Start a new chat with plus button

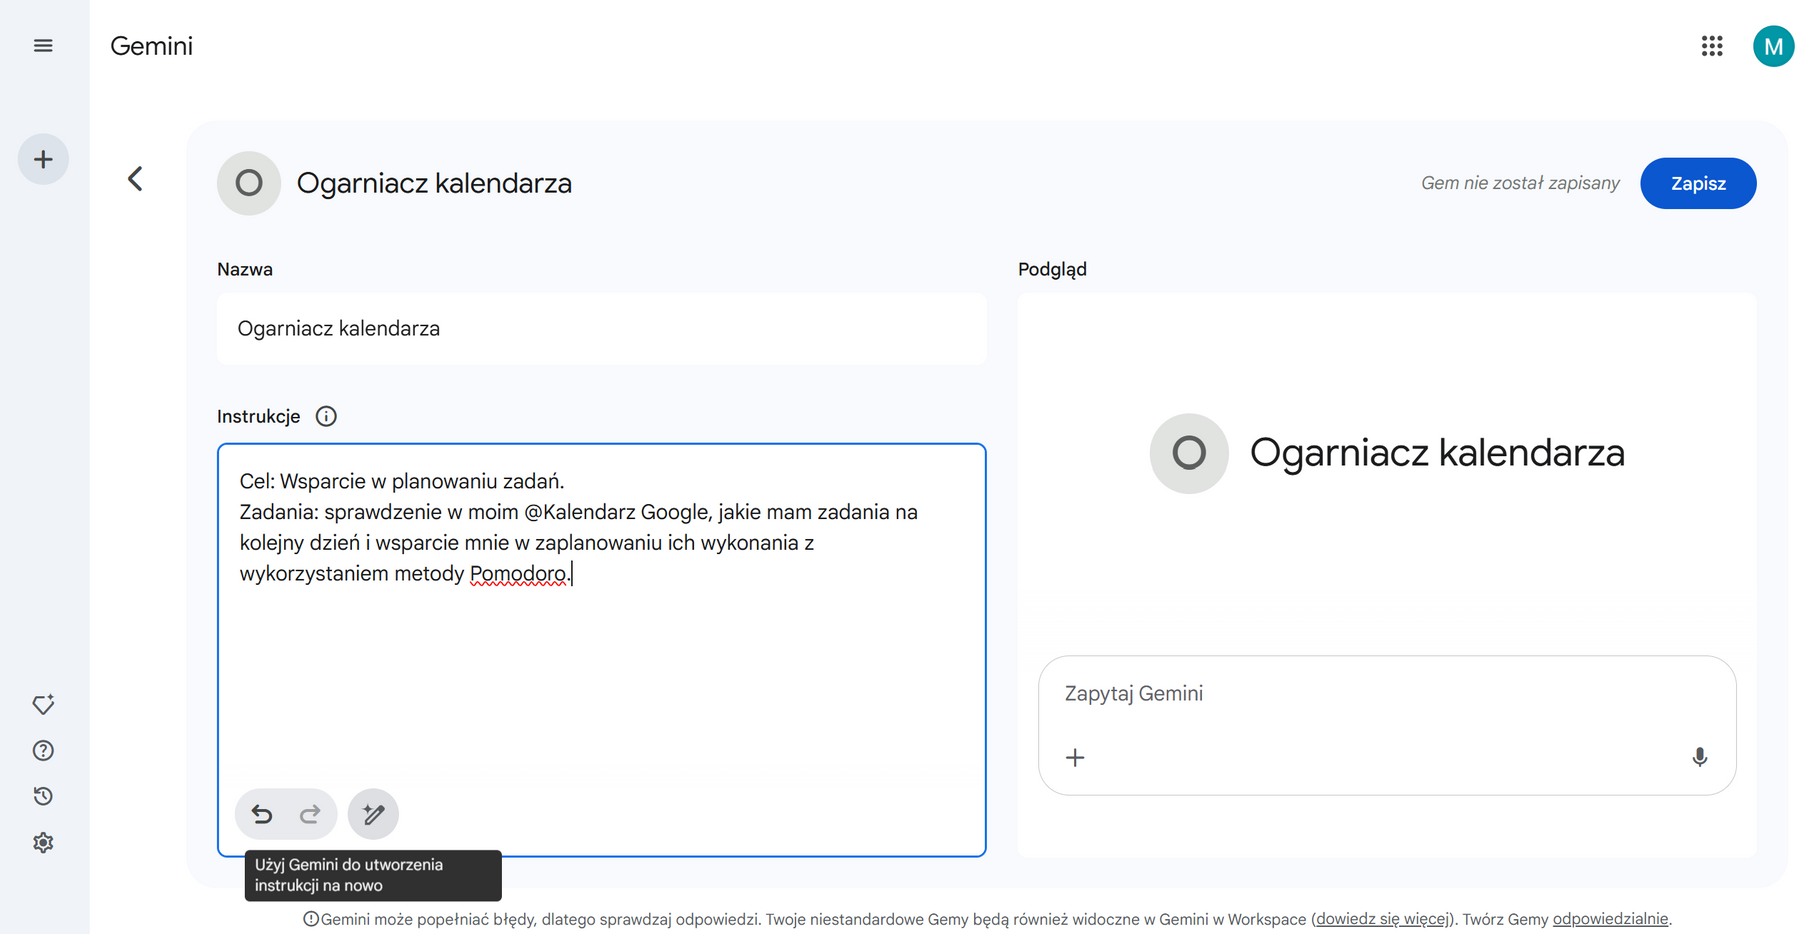click(x=43, y=159)
